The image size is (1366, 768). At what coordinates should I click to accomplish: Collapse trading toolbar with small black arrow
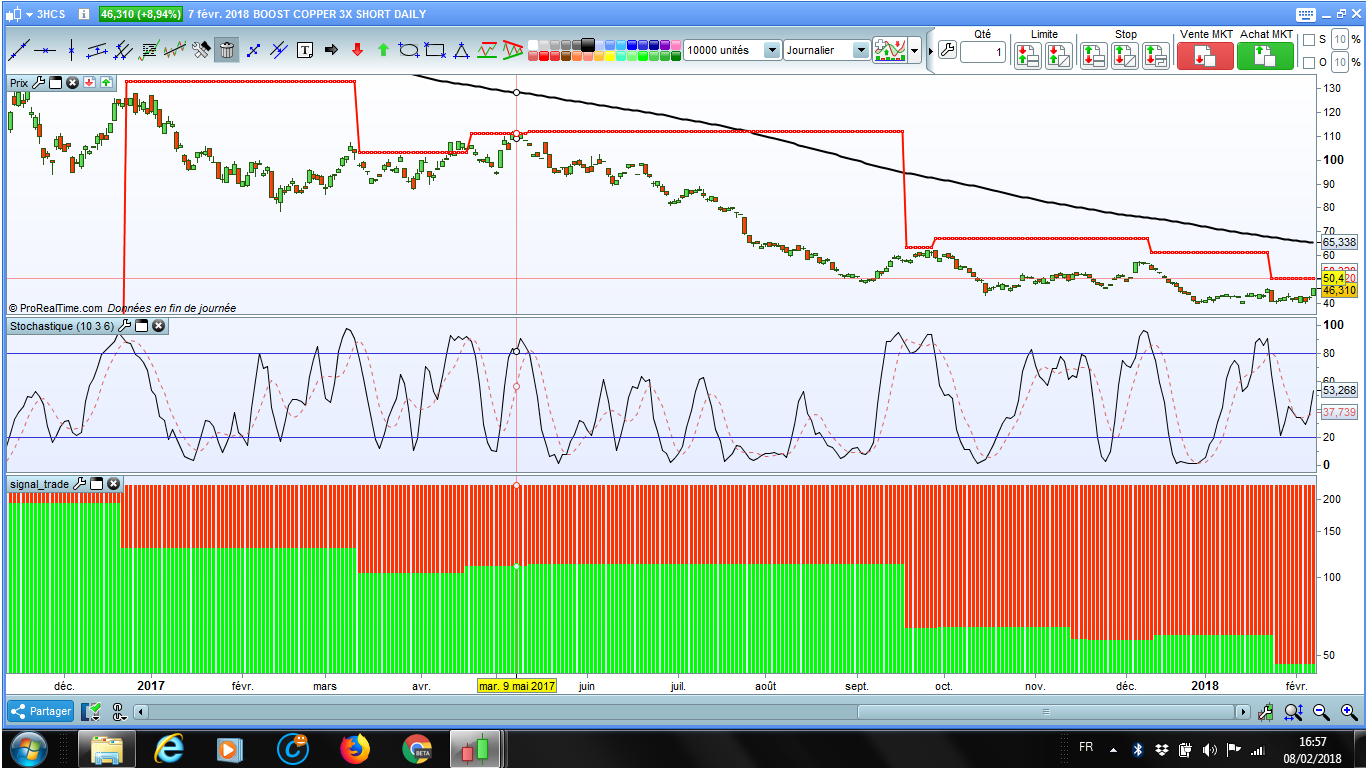coord(930,51)
